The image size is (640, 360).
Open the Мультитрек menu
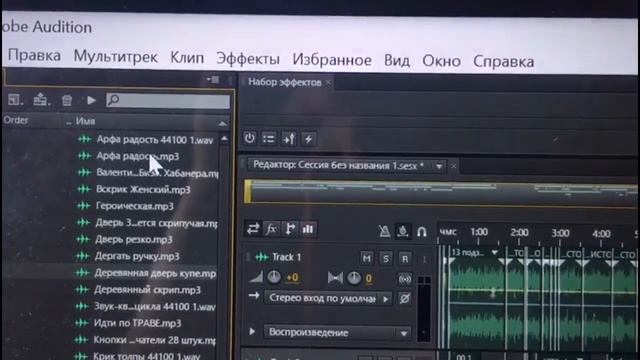(x=116, y=57)
